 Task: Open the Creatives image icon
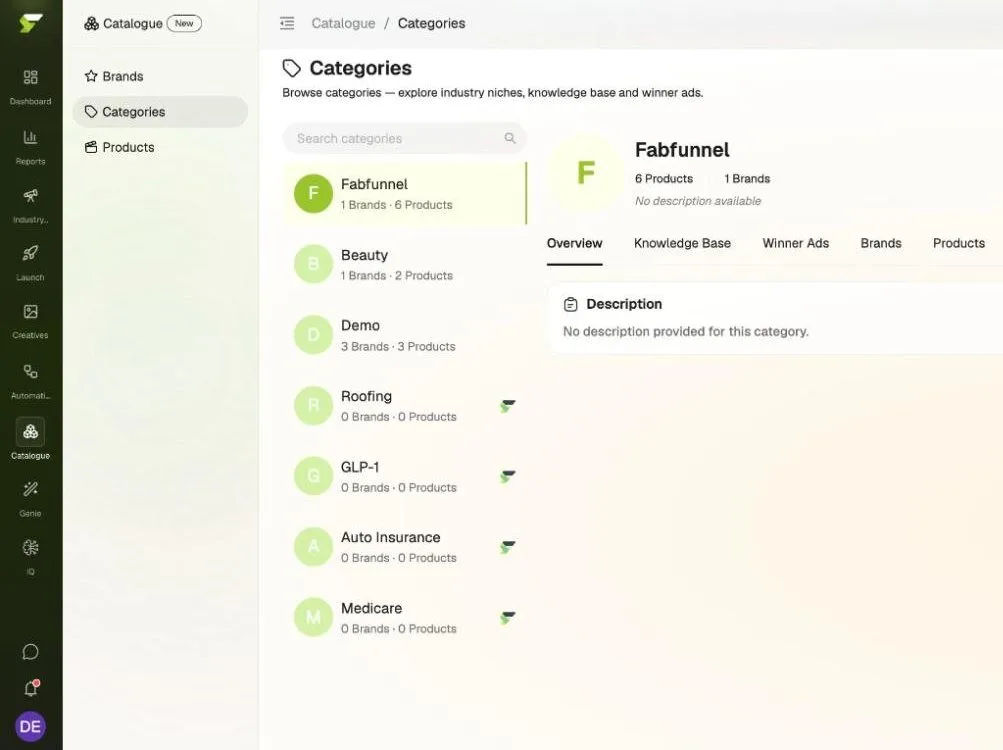coord(30,312)
